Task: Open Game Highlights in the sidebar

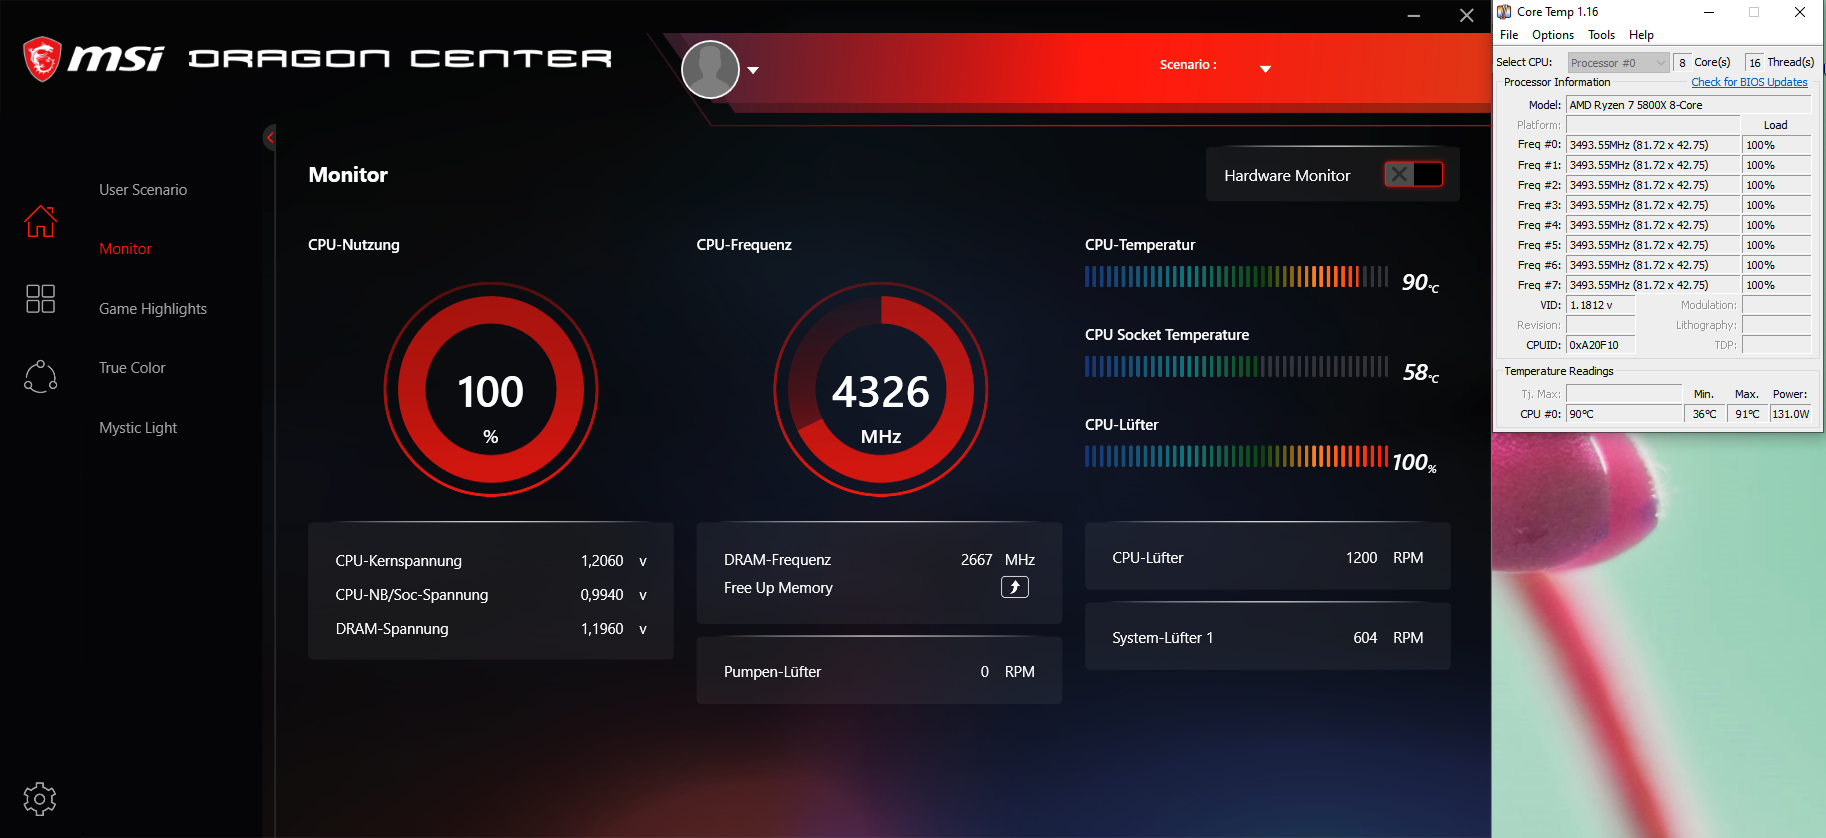Action: point(153,309)
